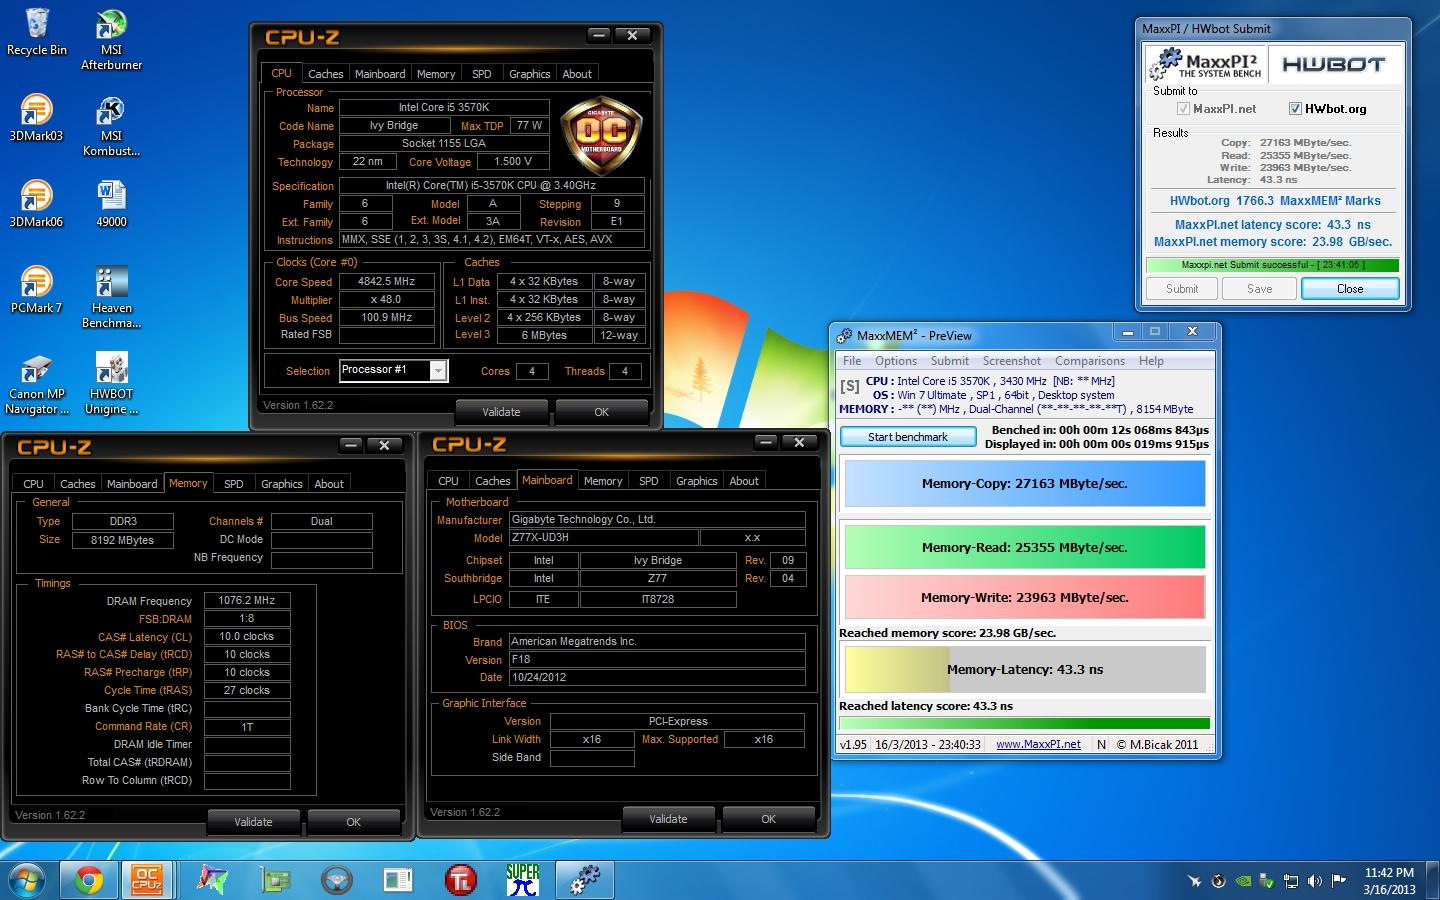The height and width of the screenshot is (900, 1440).
Task: Click the Core Speed 4842.5 MHz field
Action: point(386,282)
